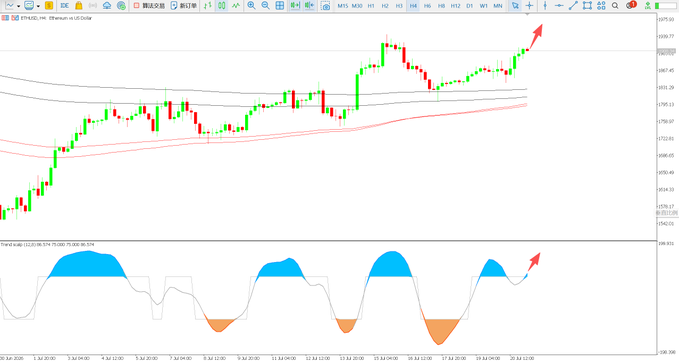The width and height of the screenshot is (679, 362).
Task: Select the H2 timeframe
Action: pos(385,6)
